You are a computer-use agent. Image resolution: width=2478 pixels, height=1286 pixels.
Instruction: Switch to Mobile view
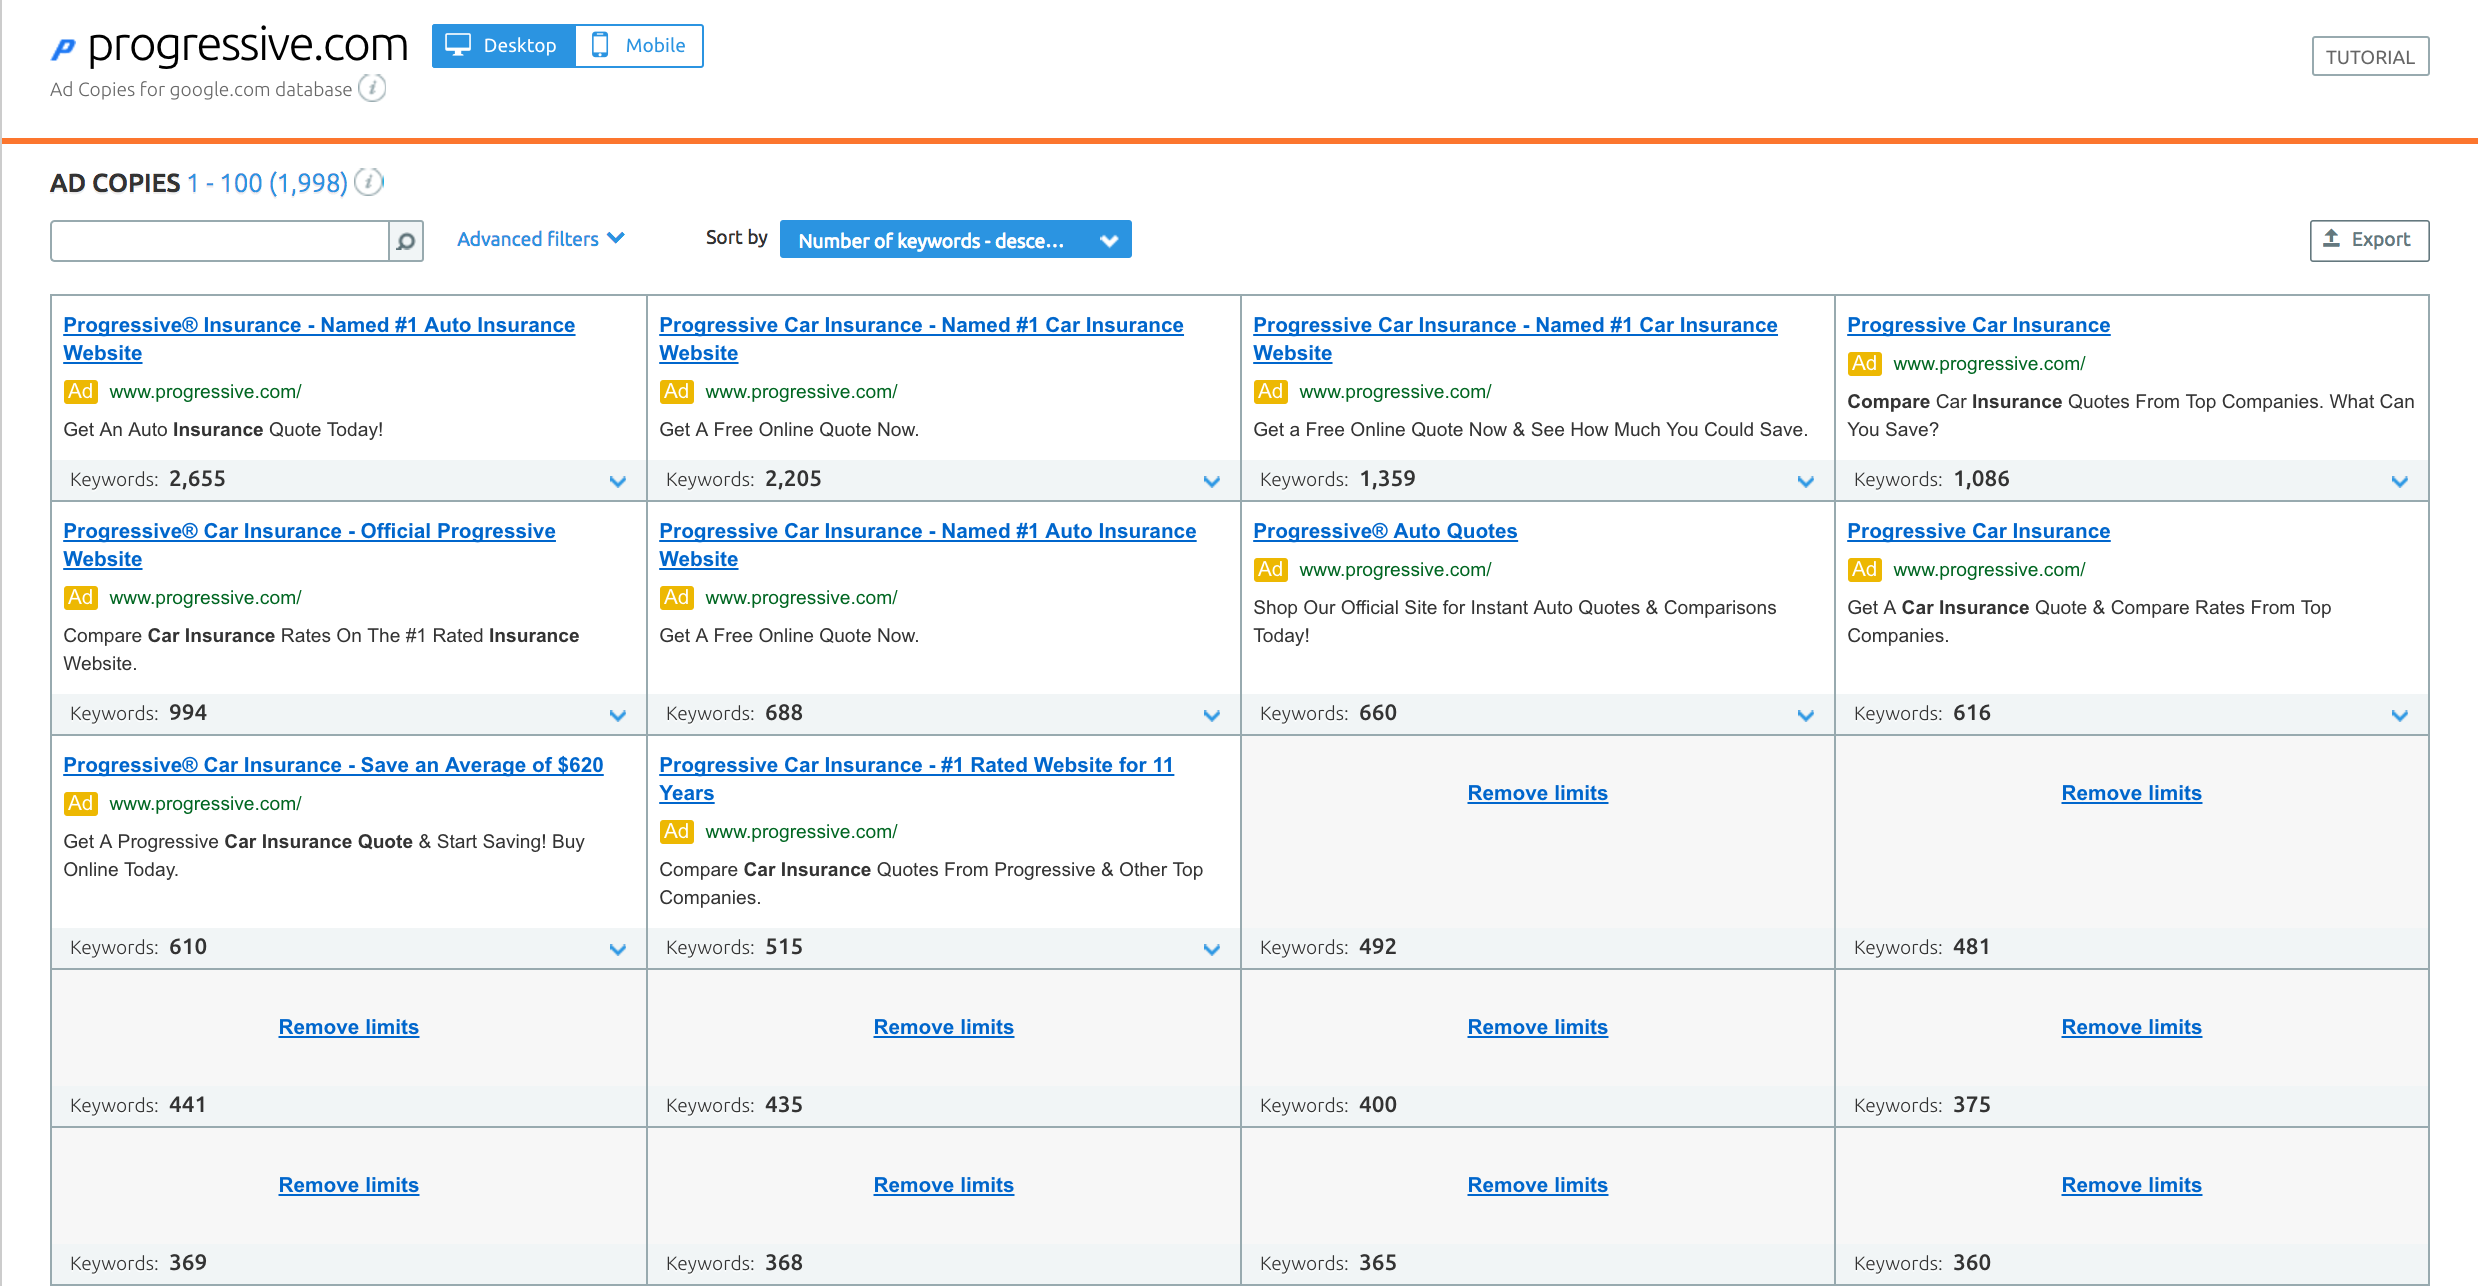point(640,46)
